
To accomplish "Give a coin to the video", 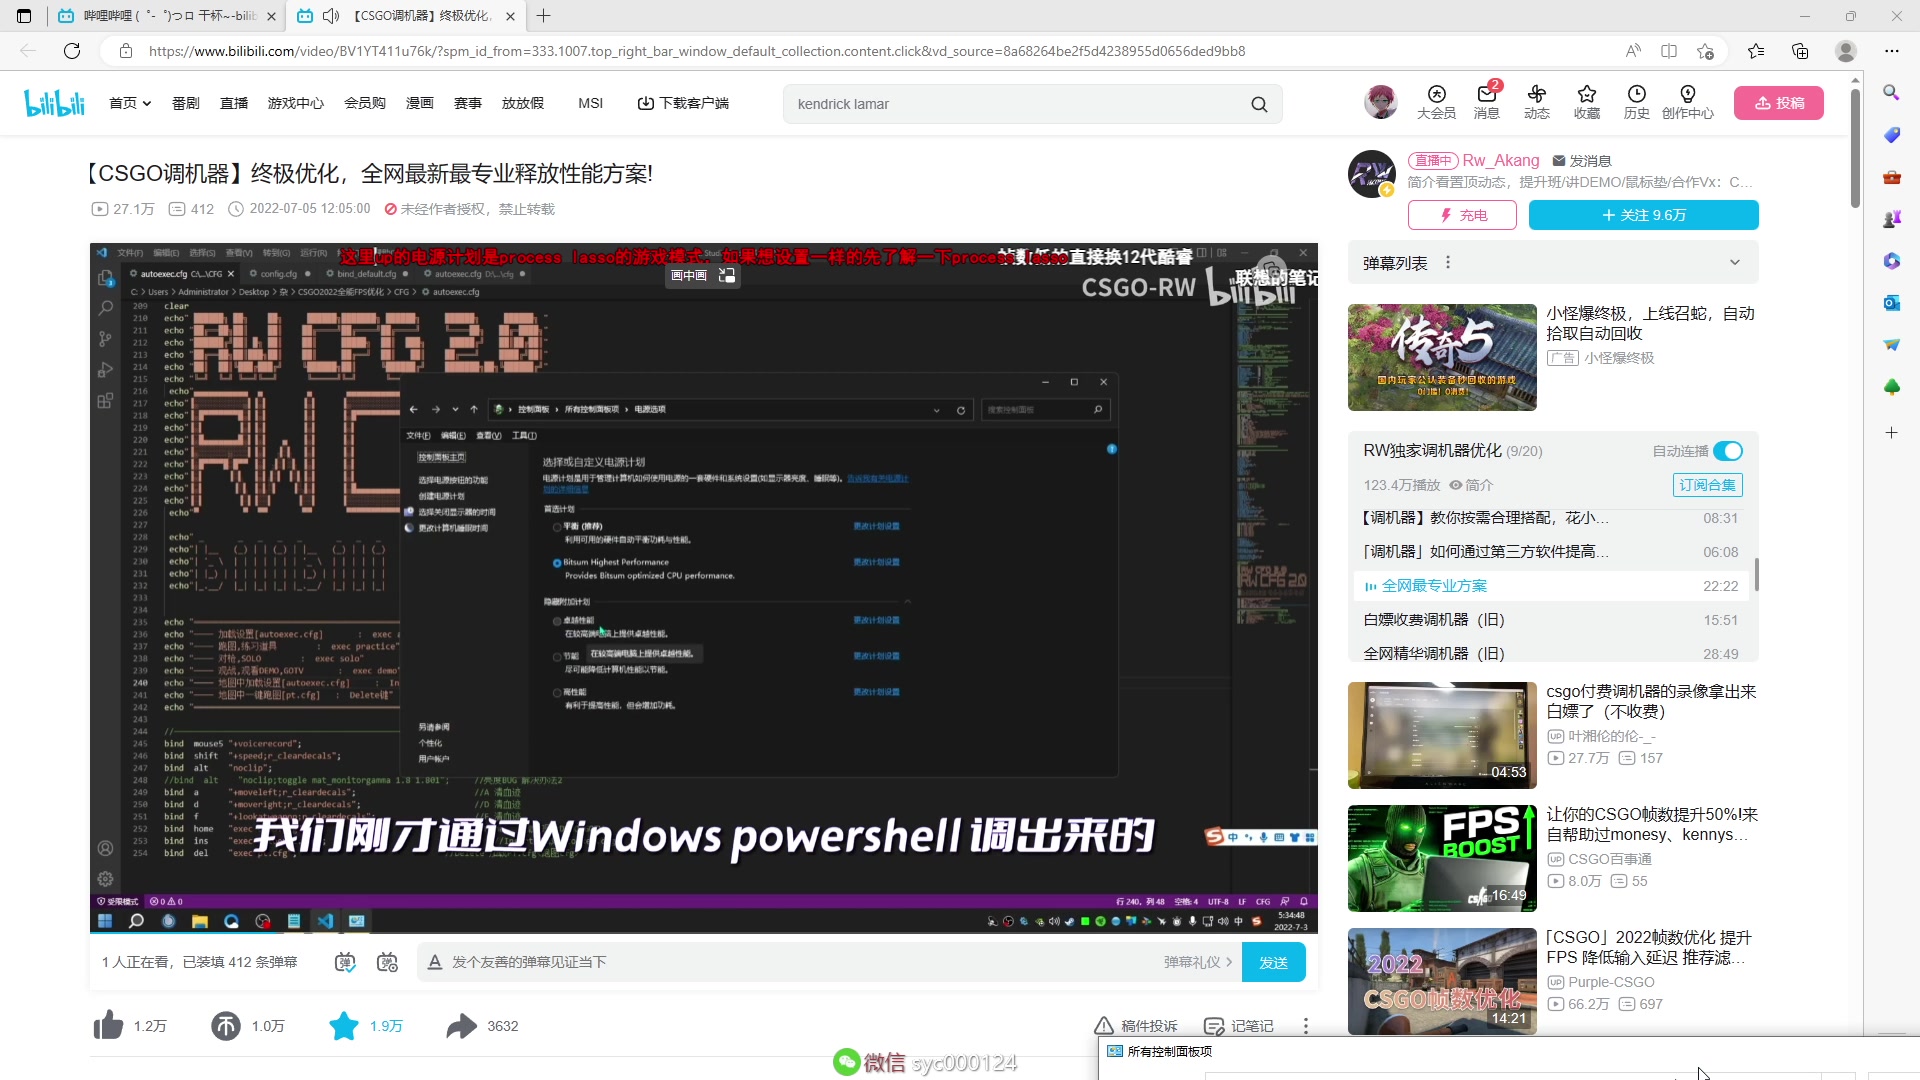I will tap(226, 1025).
